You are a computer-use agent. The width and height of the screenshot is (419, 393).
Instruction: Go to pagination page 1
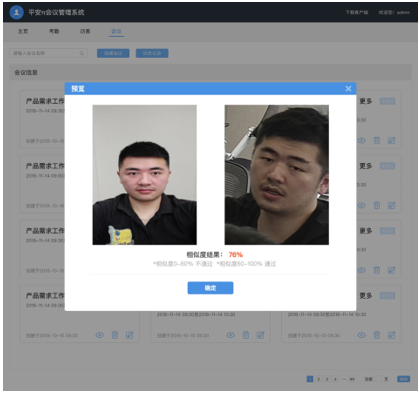pos(310,379)
